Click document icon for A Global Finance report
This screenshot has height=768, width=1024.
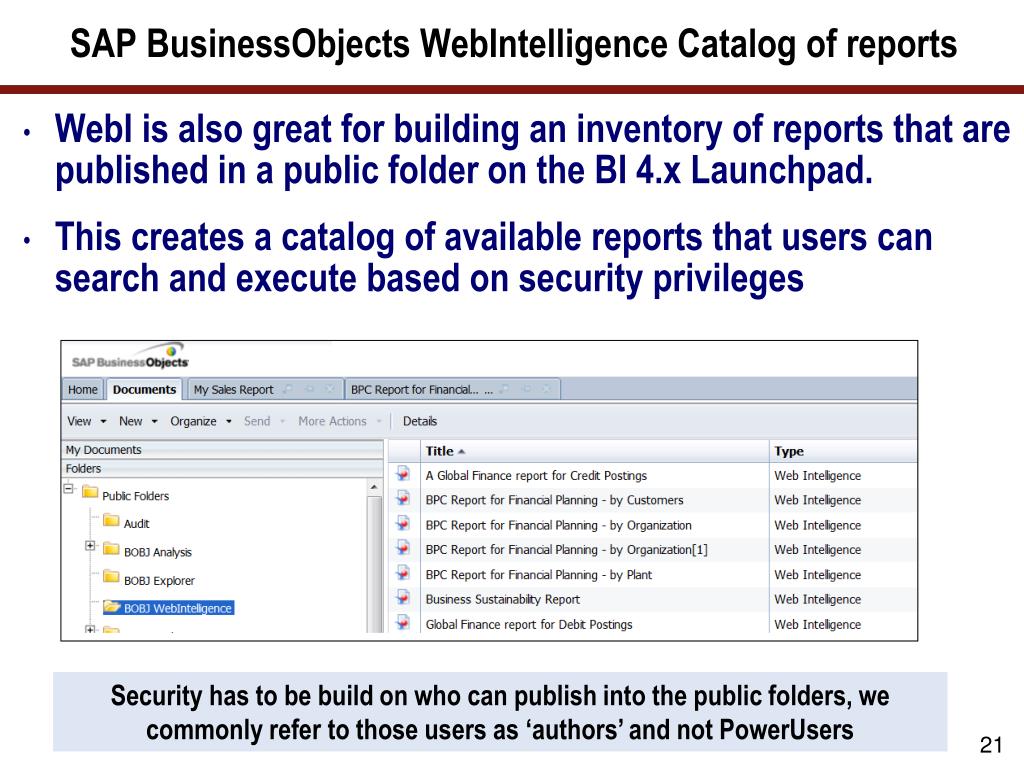[403, 474]
